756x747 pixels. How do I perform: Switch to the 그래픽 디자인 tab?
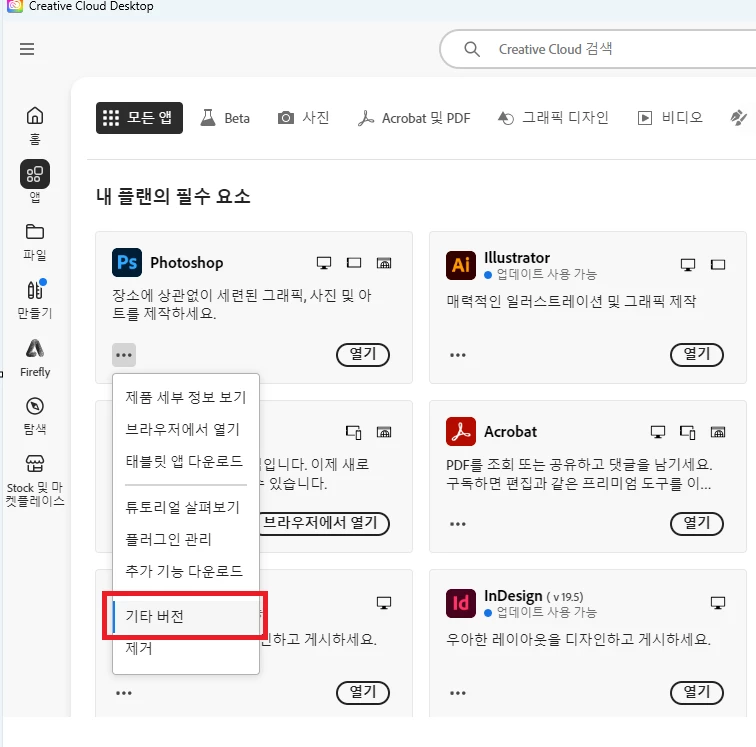coord(553,118)
